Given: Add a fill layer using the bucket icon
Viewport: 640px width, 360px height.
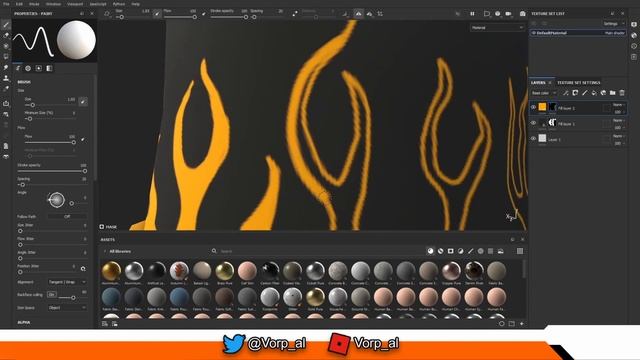Looking at the screenshot, I should click(x=594, y=93).
